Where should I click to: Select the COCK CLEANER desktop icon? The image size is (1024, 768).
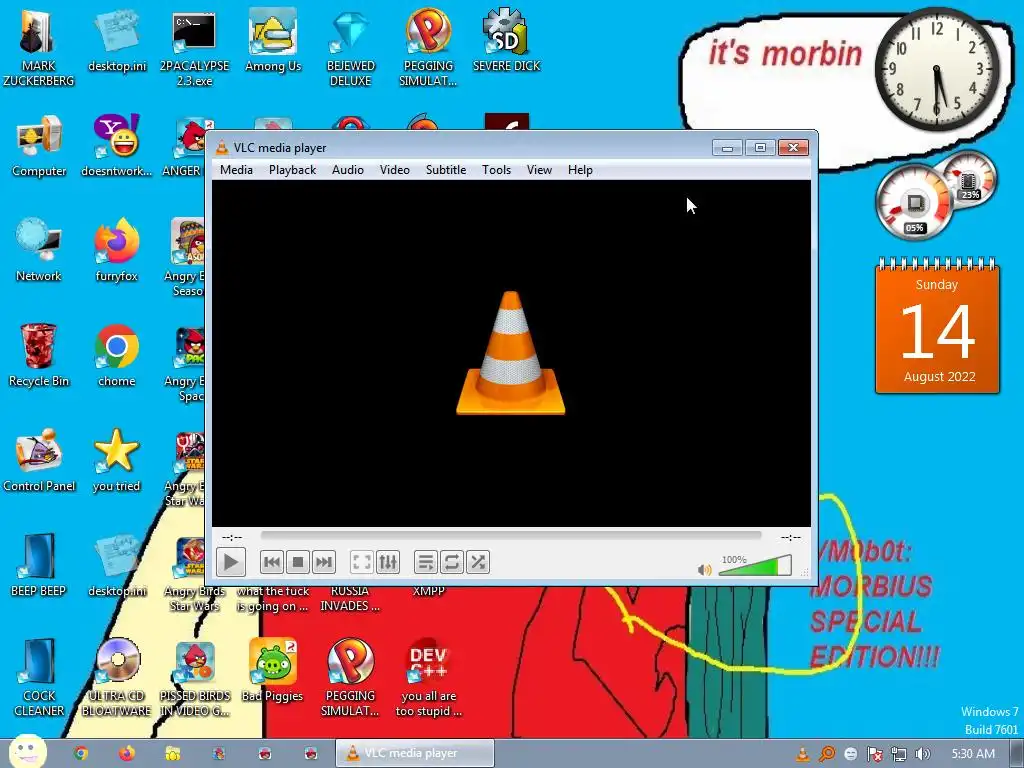39,678
